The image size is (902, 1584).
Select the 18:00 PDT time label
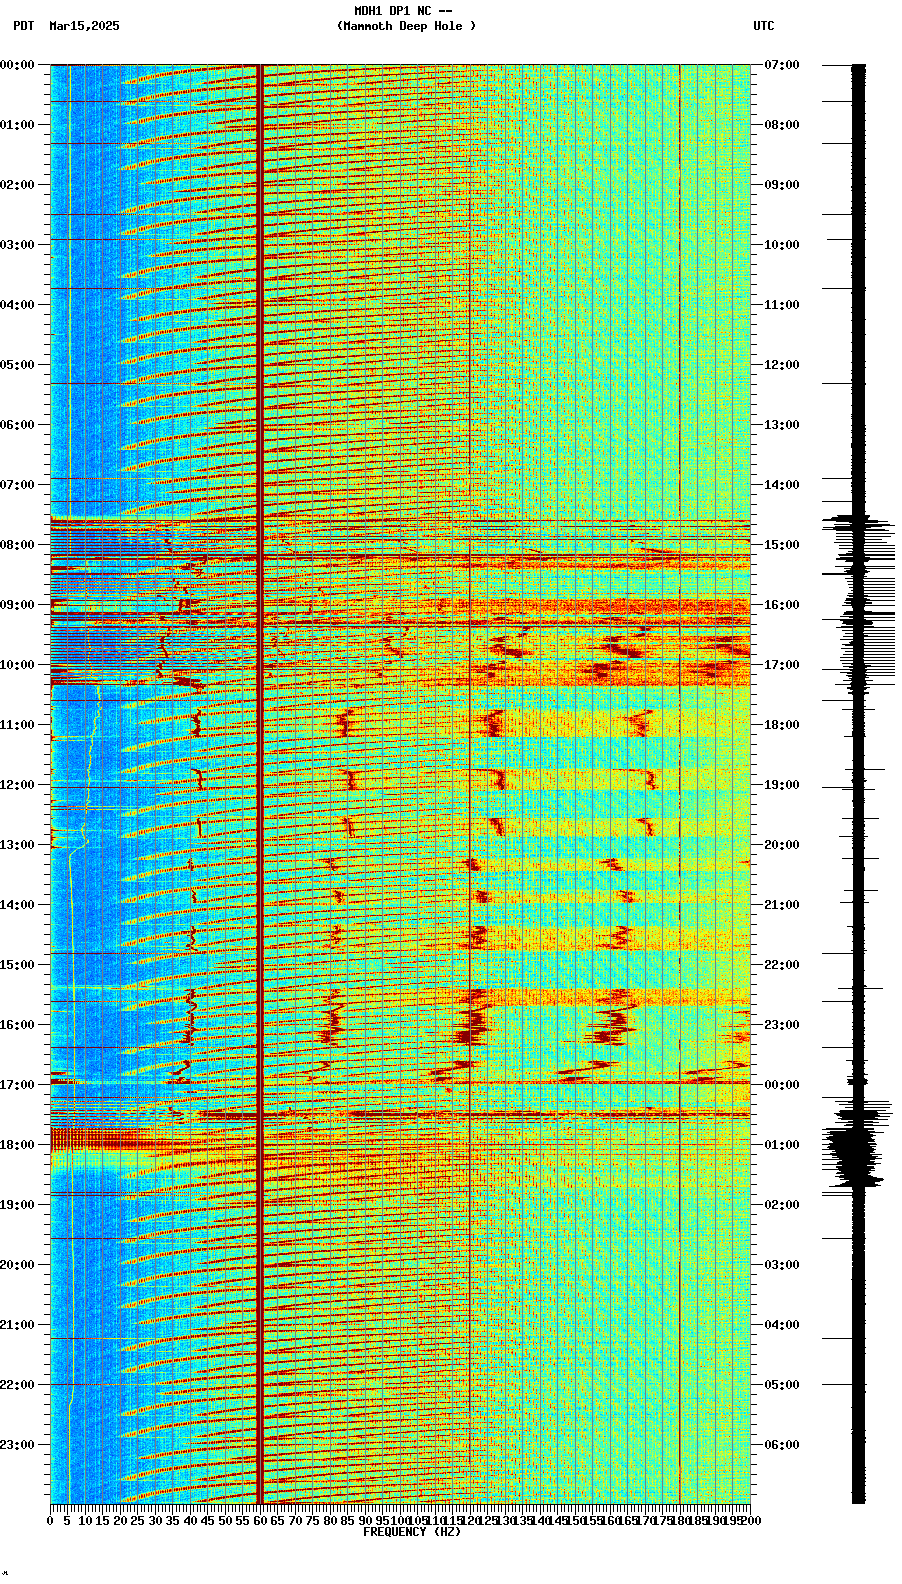pyautogui.click(x=18, y=1145)
